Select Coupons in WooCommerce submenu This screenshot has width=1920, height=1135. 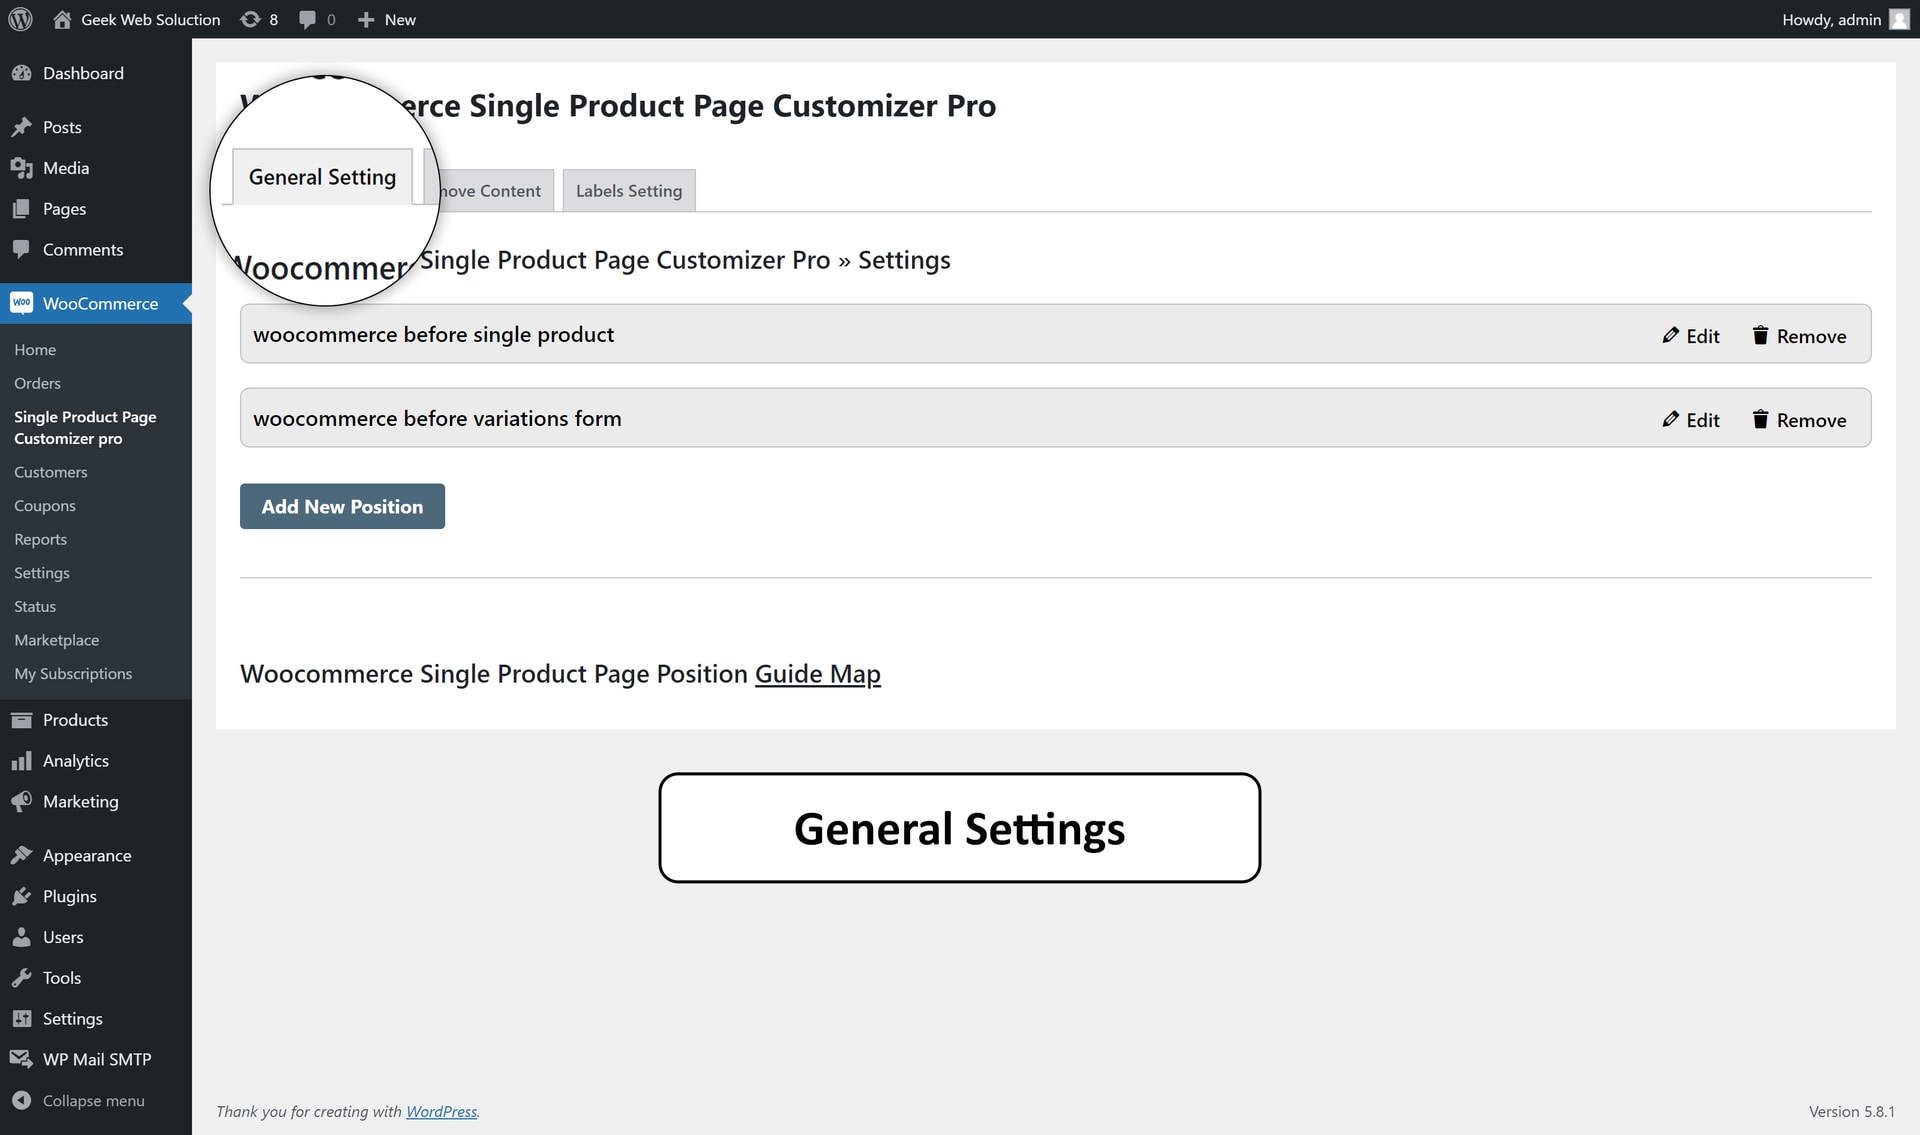(x=45, y=506)
